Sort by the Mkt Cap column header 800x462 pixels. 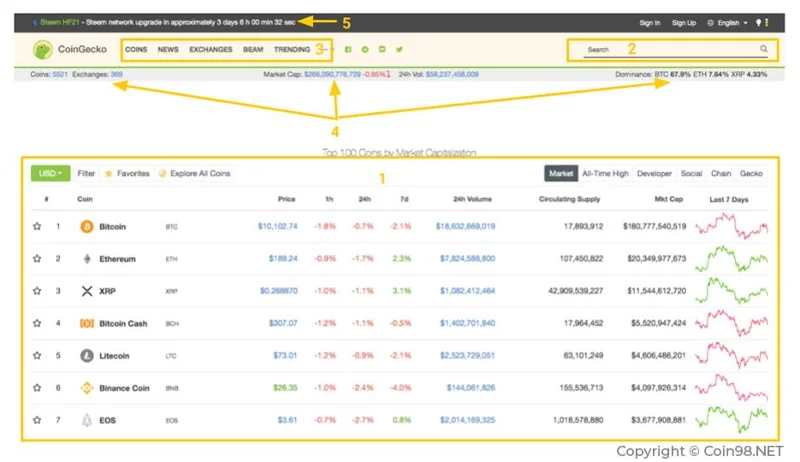[x=668, y=199]
